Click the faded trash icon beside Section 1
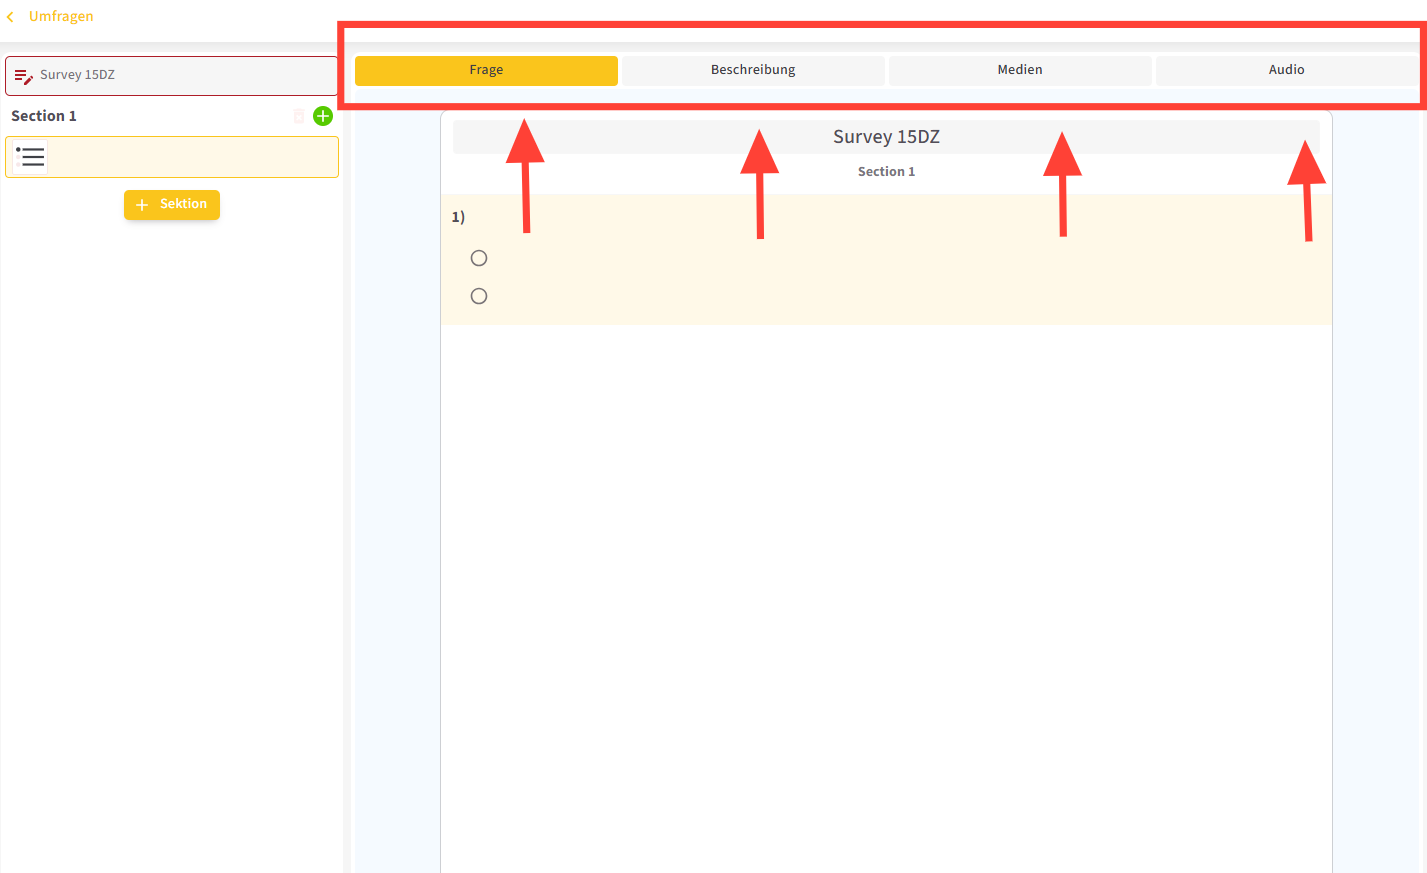1427x873 pixels. (298, 116)
